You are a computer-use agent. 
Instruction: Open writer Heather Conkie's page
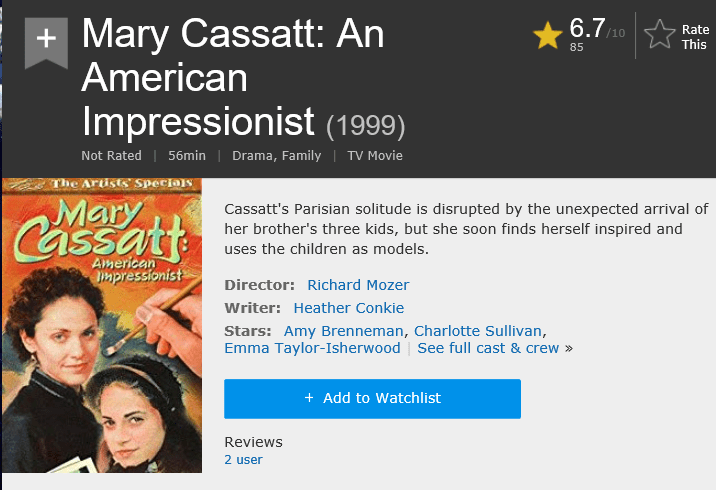tap(348, 308)
